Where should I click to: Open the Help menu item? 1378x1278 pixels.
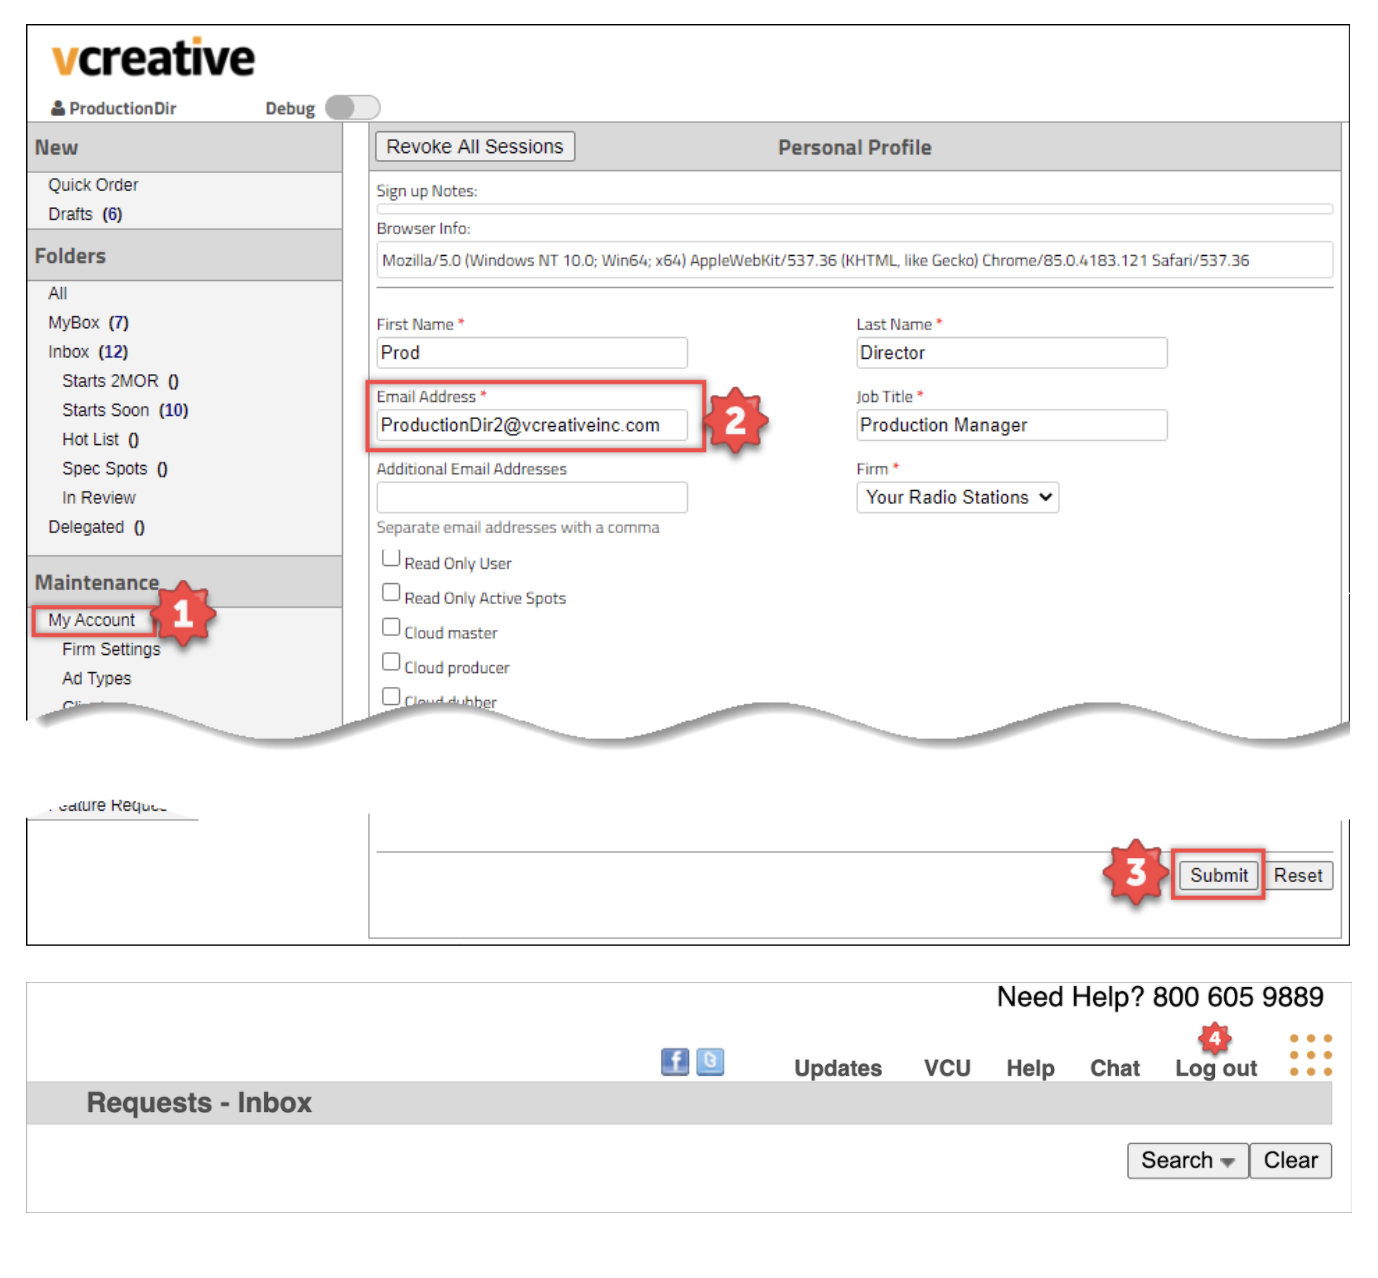(1030, 1068)
